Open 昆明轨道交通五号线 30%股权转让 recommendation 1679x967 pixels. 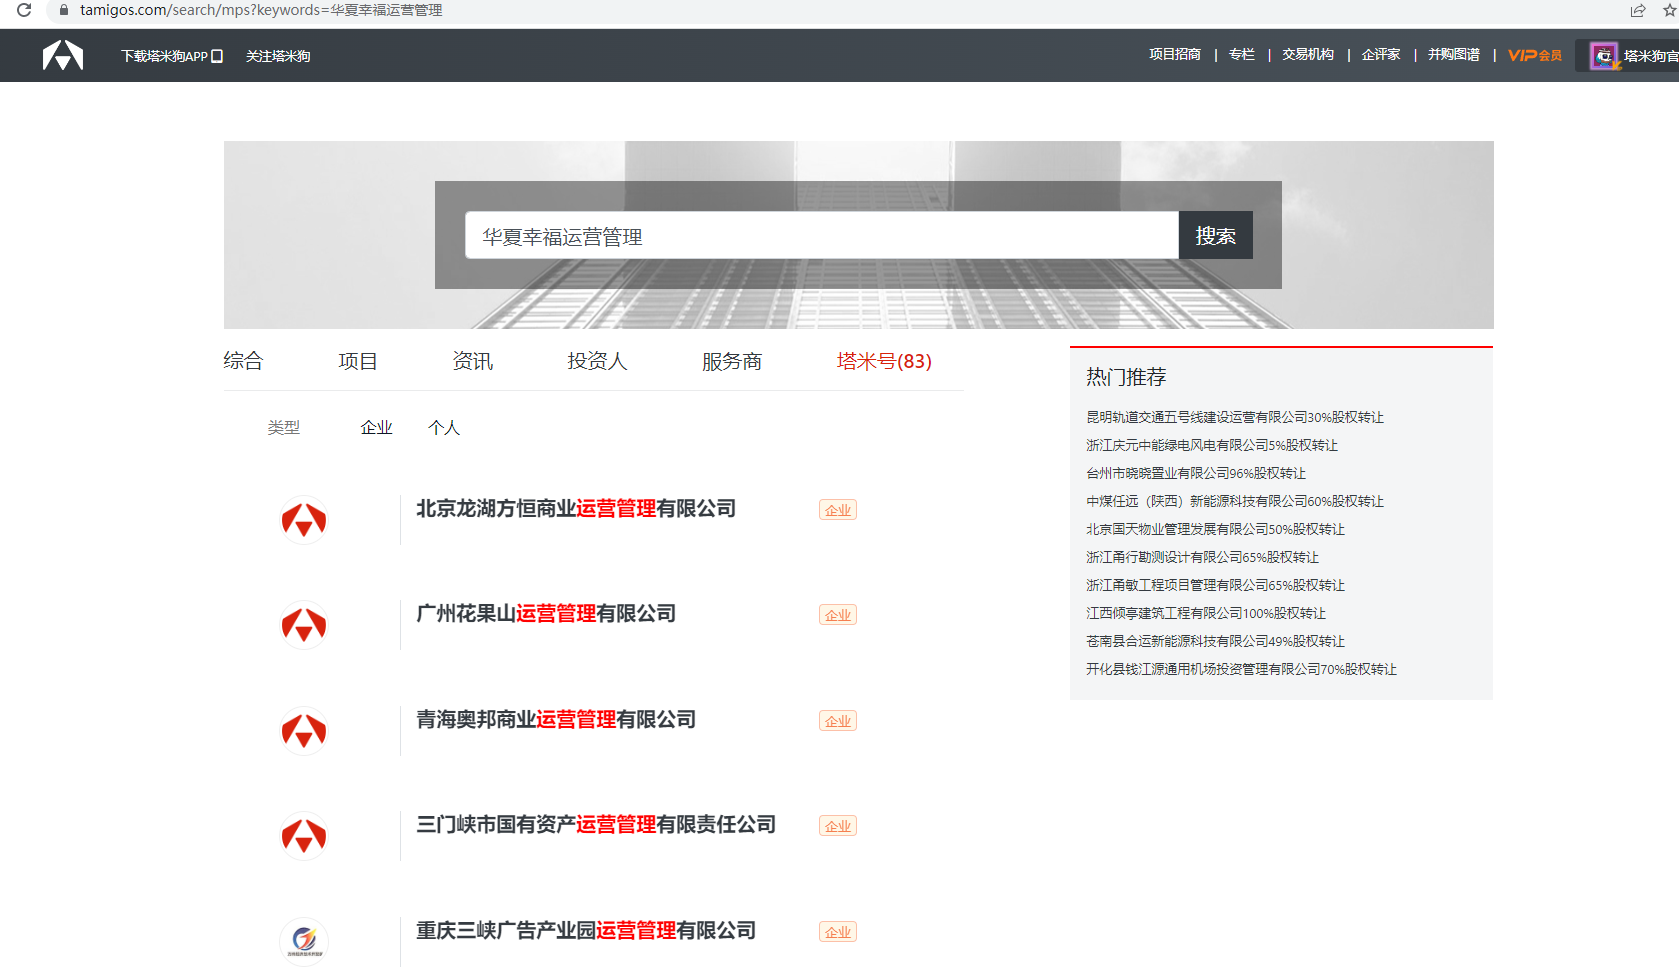pos(1235,417)
